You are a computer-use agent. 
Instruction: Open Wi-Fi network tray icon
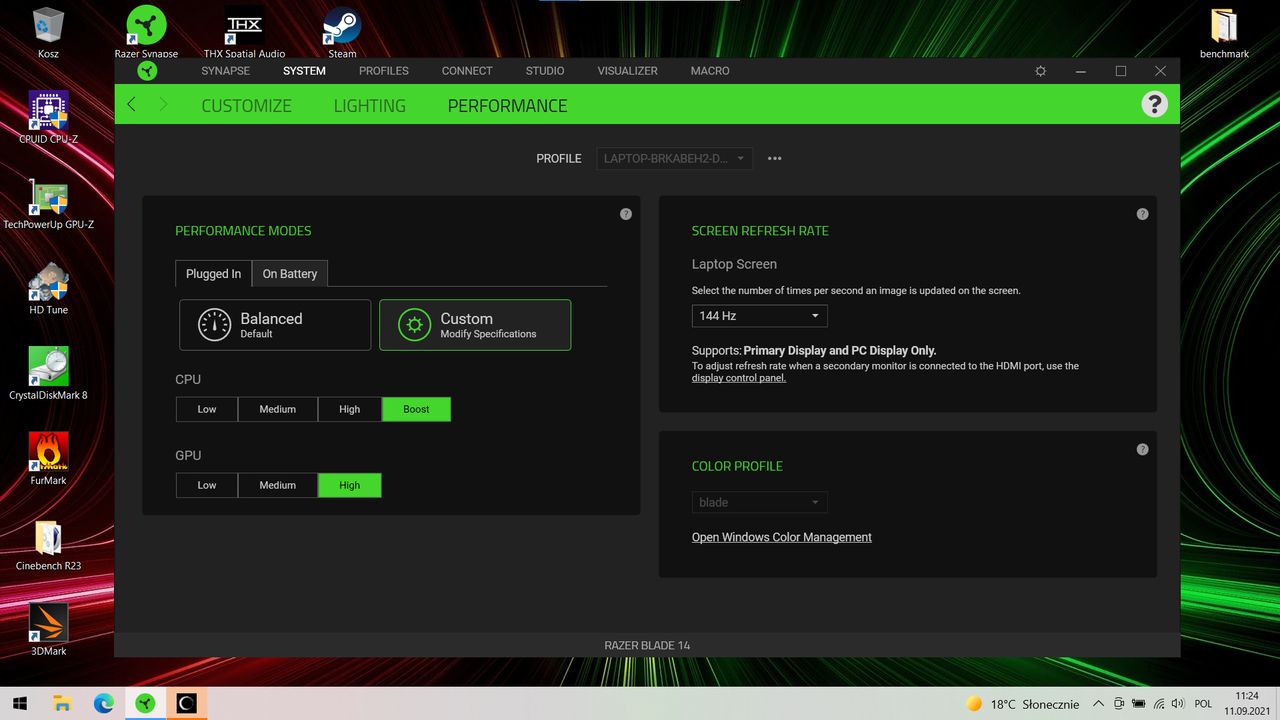[x=1160, y=704]
